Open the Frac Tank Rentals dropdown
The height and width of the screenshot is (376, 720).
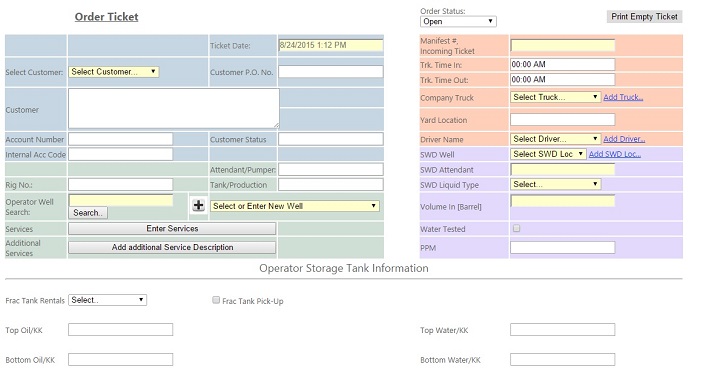pyautogui.click(x=107, y=300)
